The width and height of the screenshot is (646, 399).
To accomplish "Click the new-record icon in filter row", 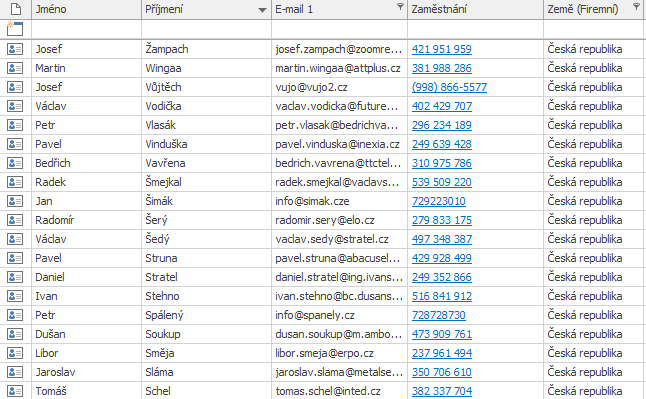I will click(15, 29).
